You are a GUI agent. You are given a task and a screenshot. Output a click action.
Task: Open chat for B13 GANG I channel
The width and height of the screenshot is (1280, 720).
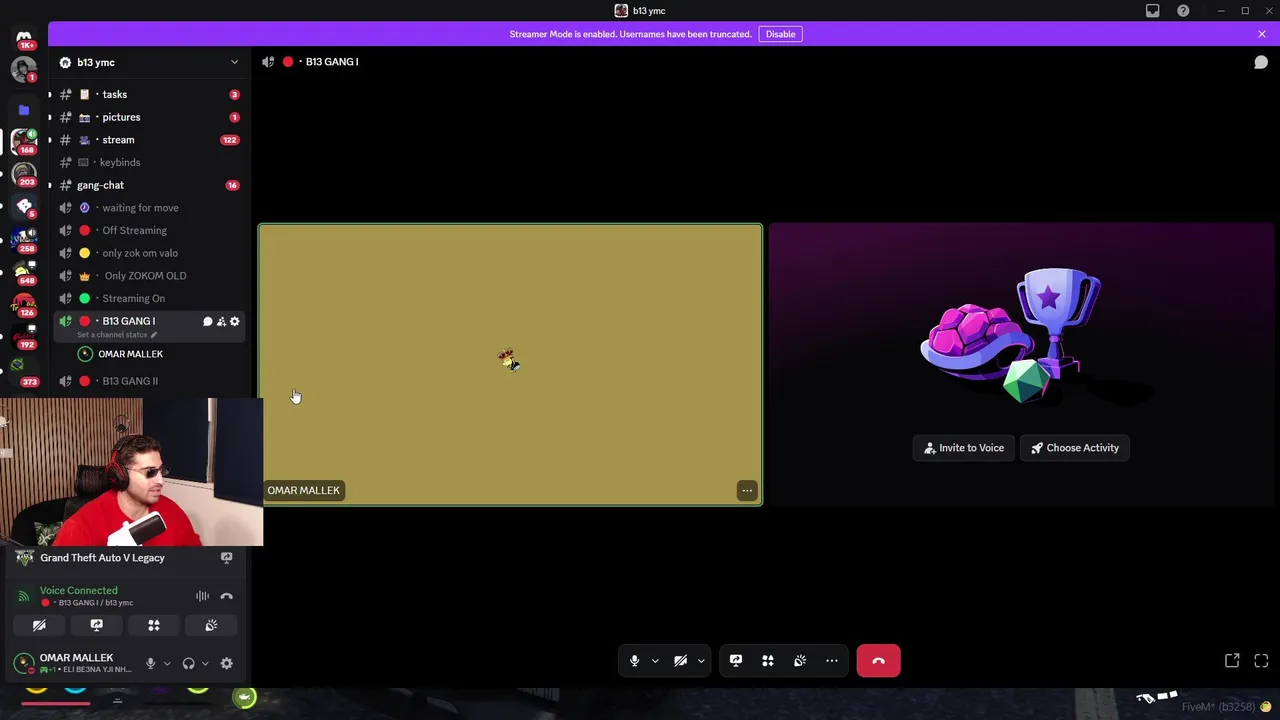pyautogui.click(x=208, y=321)
